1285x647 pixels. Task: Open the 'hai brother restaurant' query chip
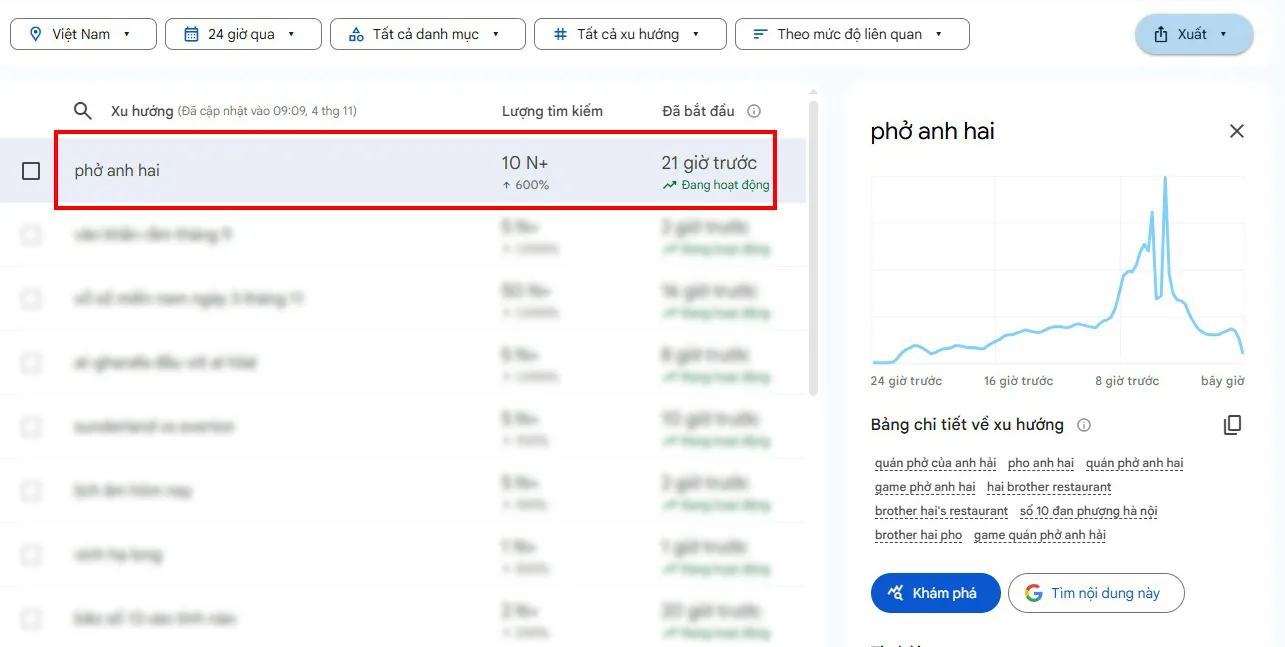(1048, 487)
